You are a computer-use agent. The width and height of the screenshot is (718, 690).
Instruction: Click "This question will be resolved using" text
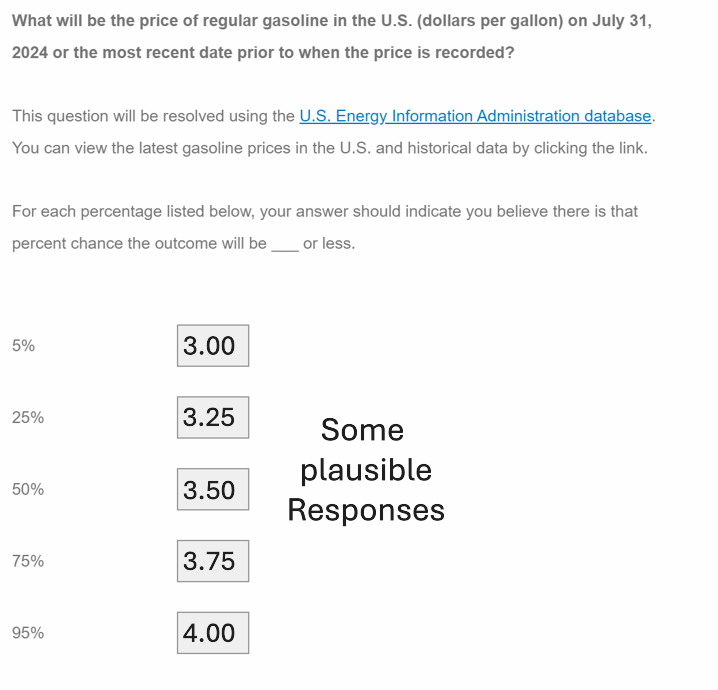(x=153, y=116)
